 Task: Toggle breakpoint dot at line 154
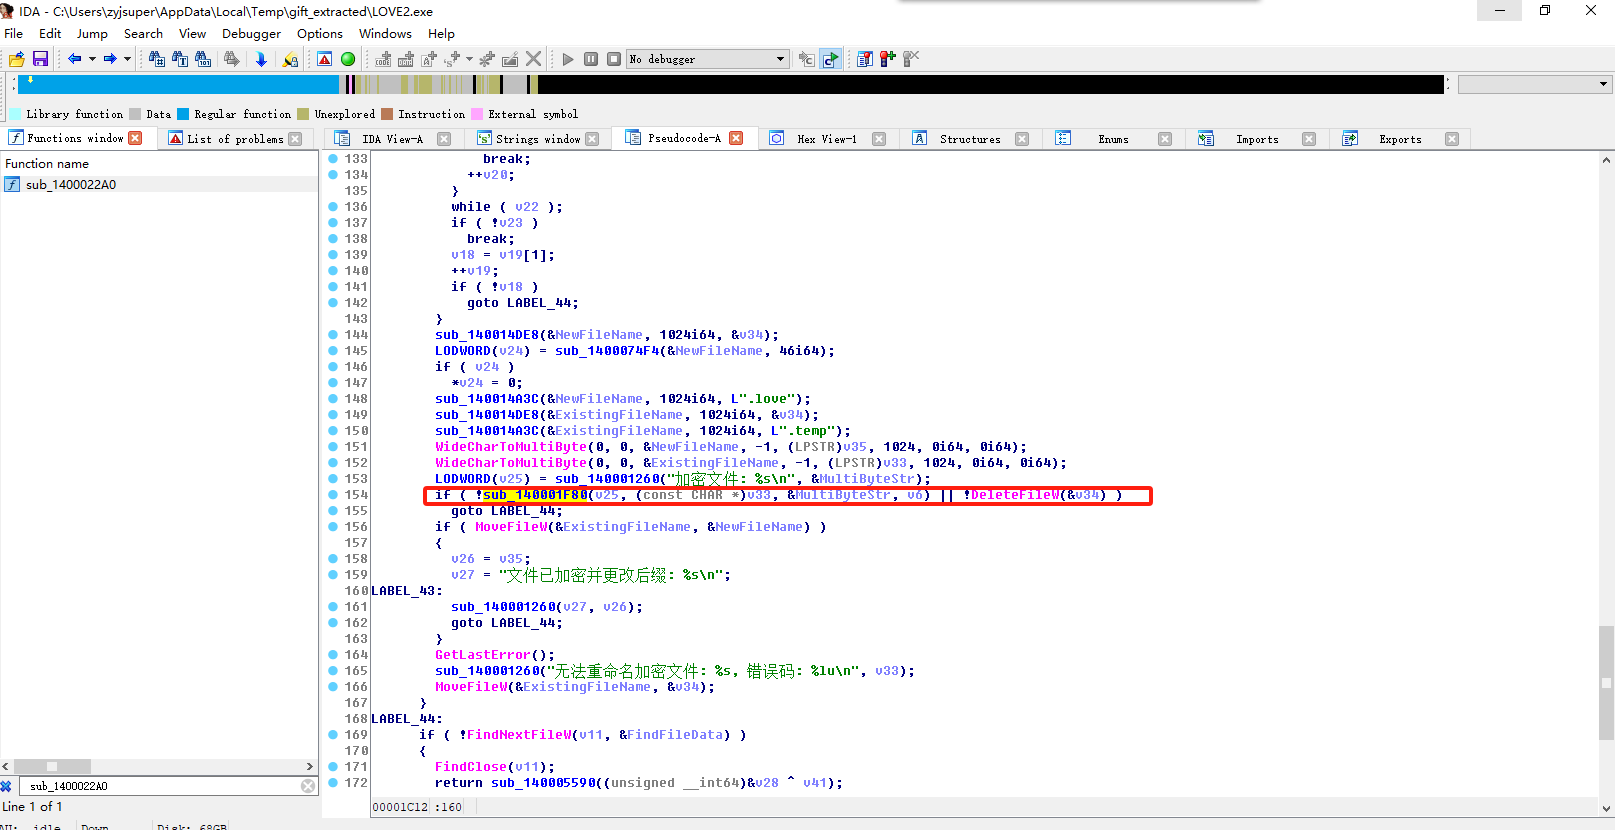333,495
